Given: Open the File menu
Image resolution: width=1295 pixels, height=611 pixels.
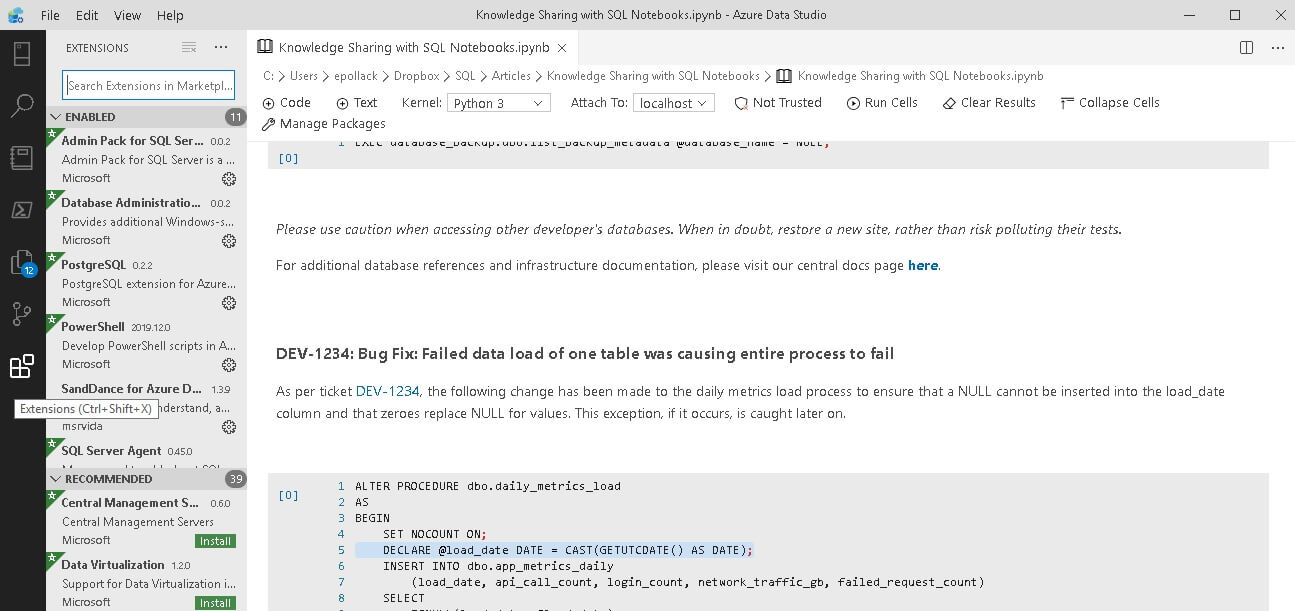Looking at the screenshot, I should [50, 15].
